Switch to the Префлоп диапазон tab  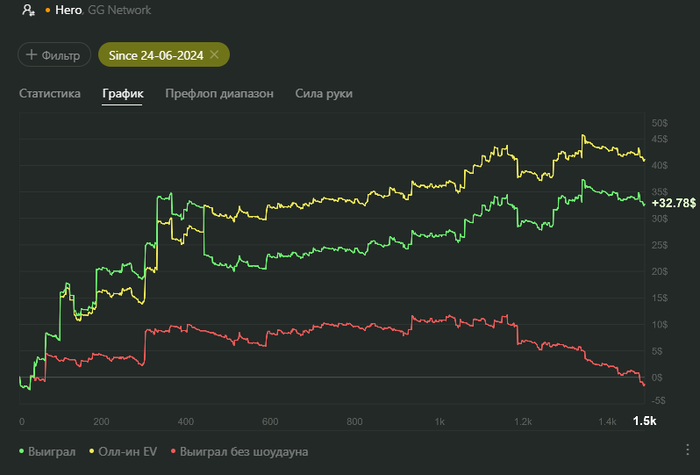click(218, 93)
